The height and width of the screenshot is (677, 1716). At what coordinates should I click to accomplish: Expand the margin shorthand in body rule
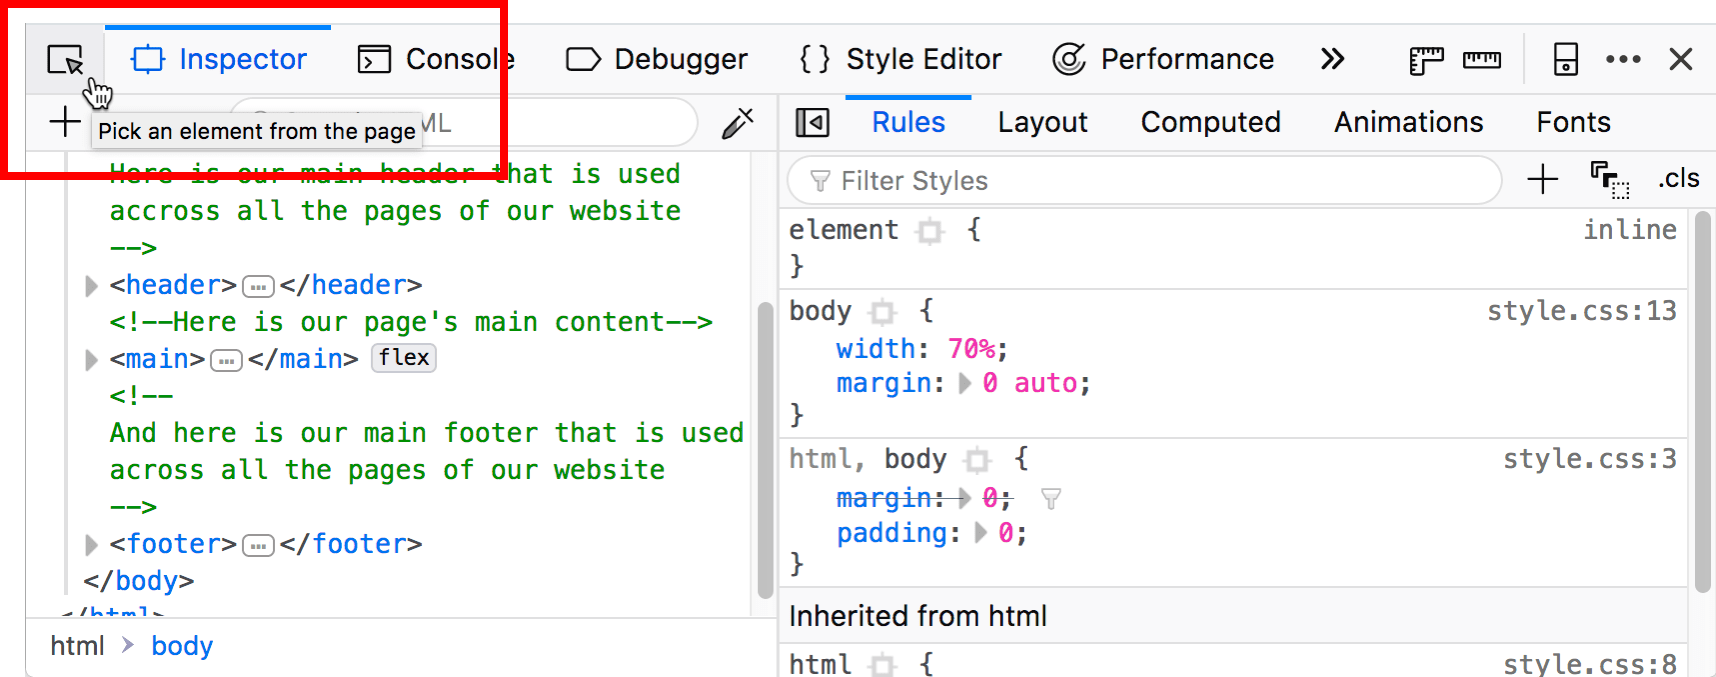coord(965,384)
